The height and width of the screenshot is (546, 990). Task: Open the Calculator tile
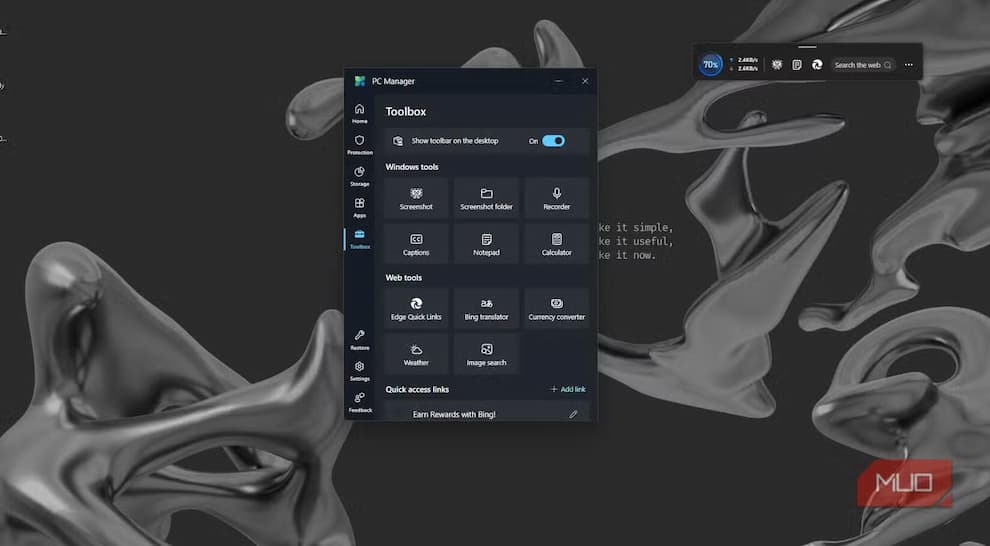(556, 244)
